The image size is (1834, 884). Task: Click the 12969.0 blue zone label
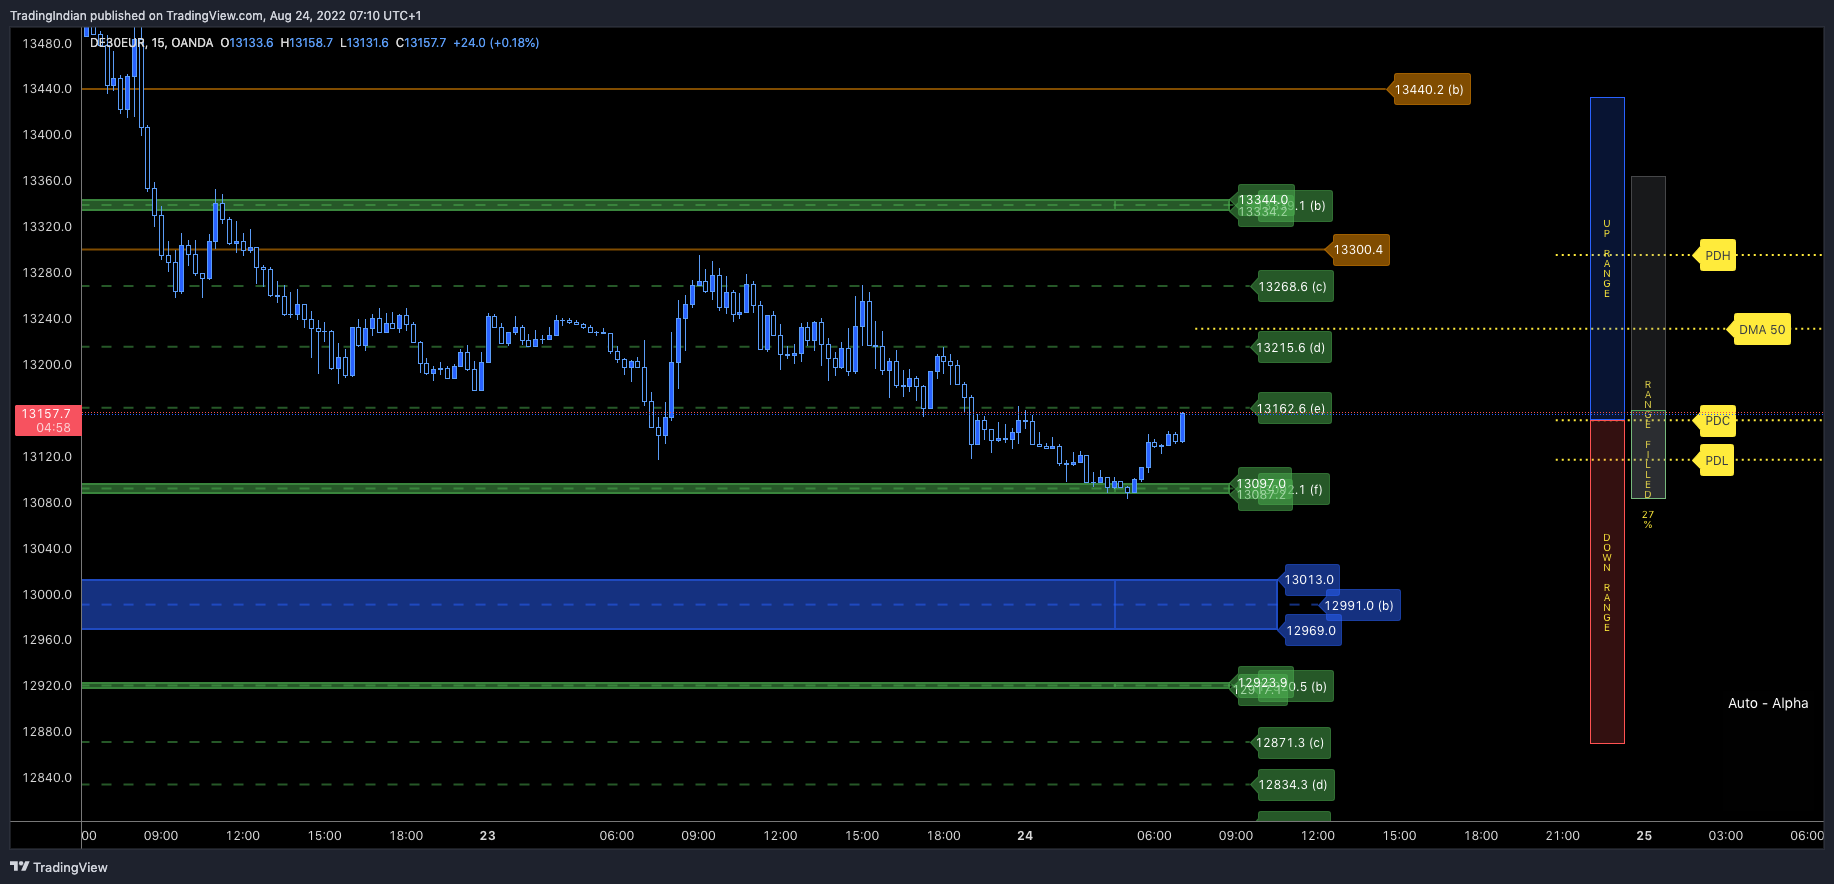[x=1310, y=631]
